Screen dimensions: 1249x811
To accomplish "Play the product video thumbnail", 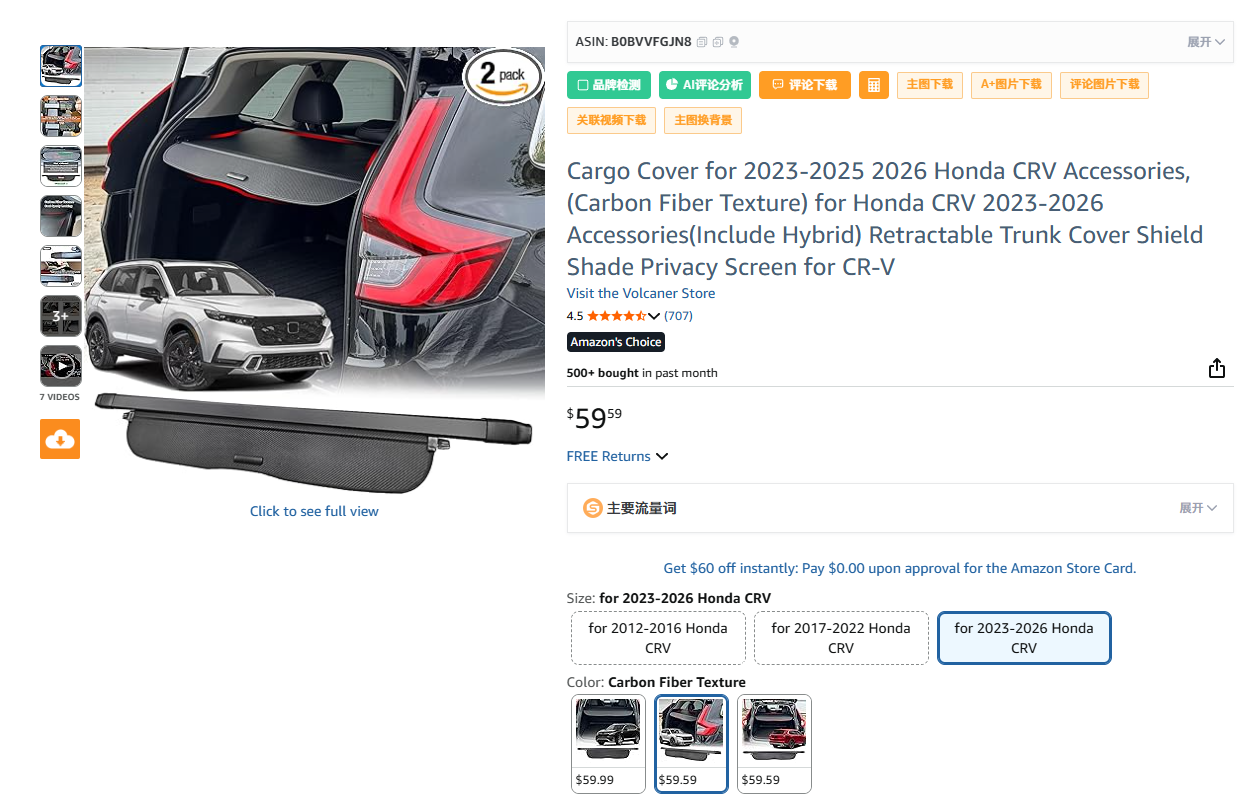I will click(61, 366).
